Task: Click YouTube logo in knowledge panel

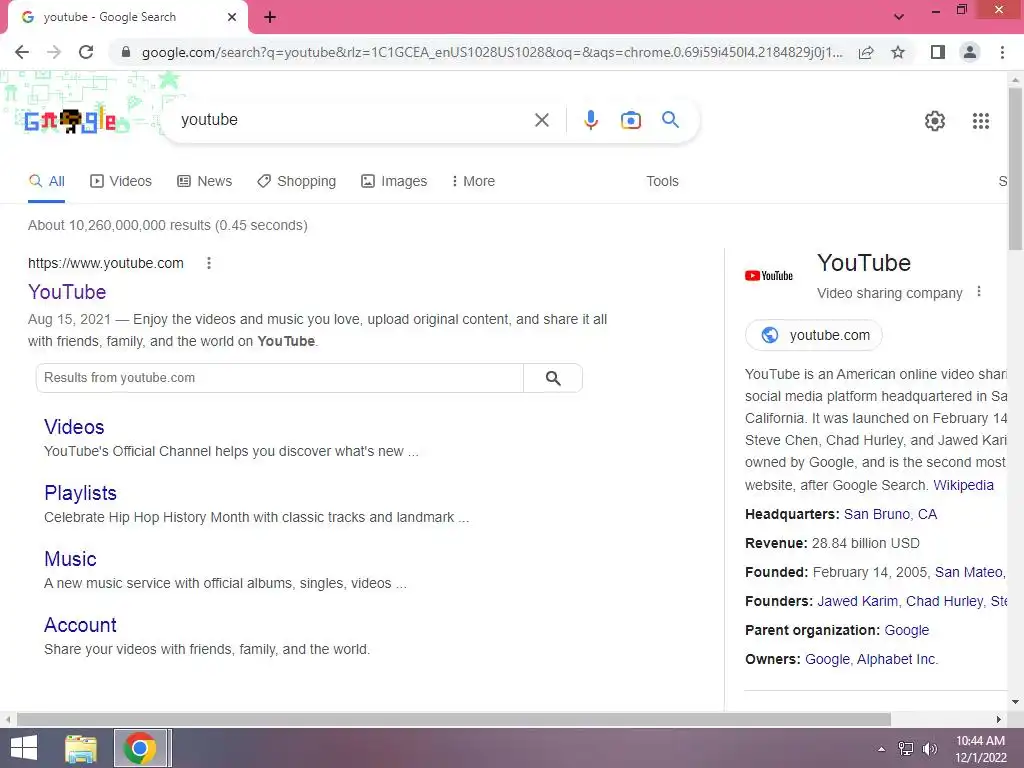Action: (x=769, y=276)
